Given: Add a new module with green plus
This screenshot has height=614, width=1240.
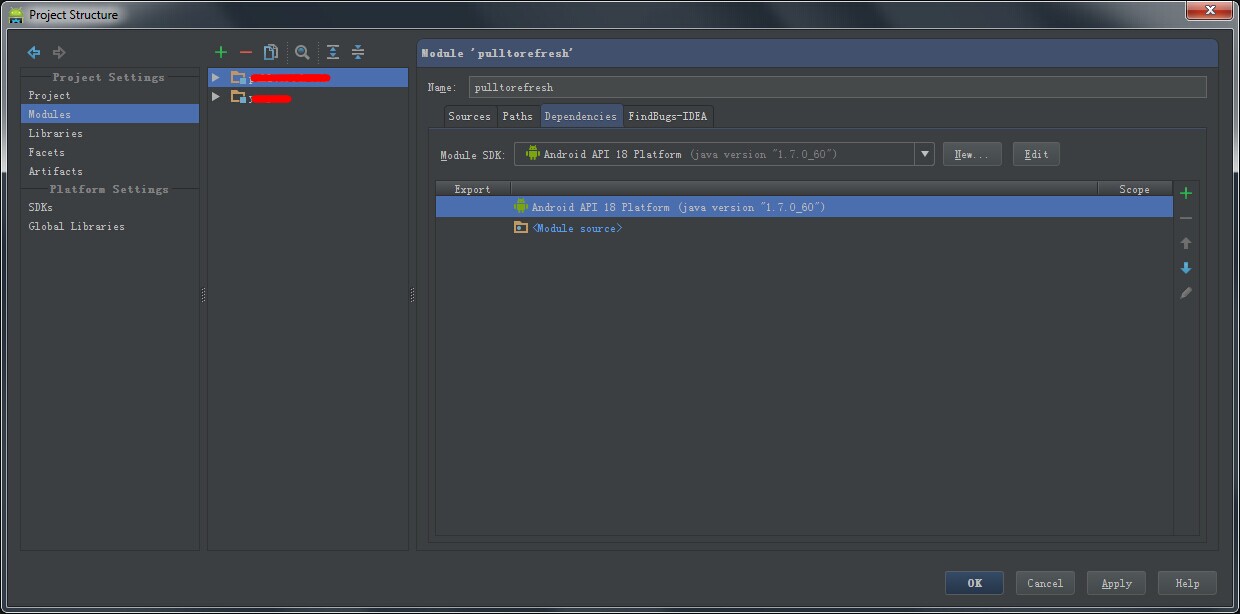Looking at the screenshot, I should point(221,52).
